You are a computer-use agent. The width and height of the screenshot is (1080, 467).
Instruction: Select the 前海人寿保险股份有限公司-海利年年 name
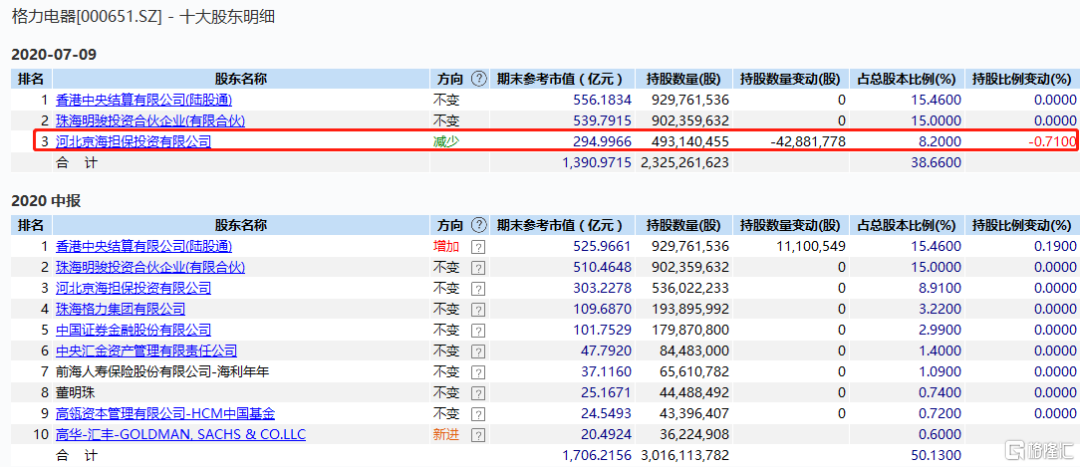[163, 372]
